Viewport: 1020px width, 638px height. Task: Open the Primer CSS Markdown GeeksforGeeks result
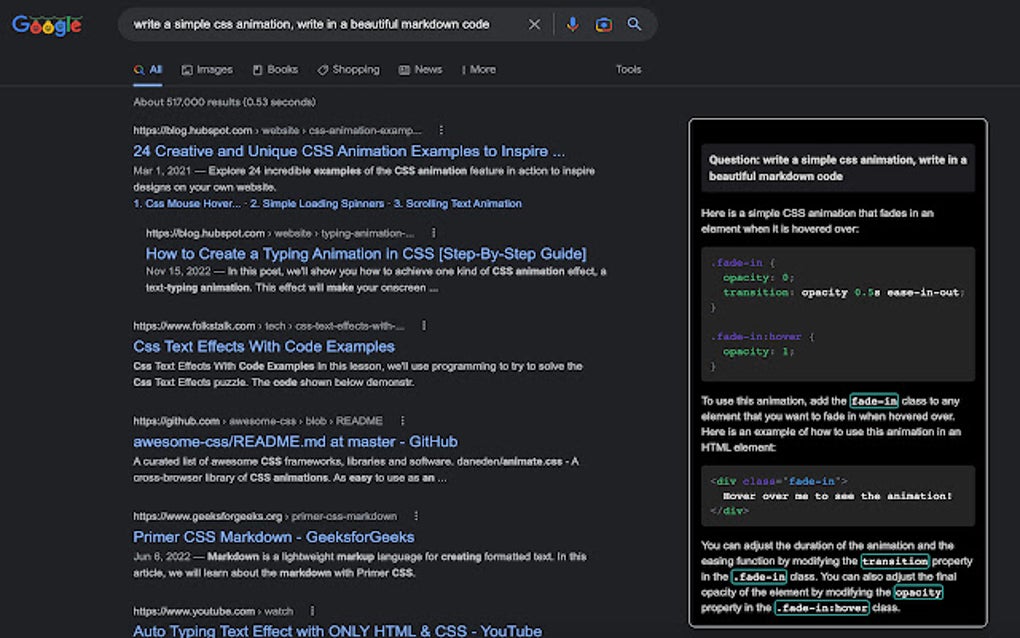[274, 536]
